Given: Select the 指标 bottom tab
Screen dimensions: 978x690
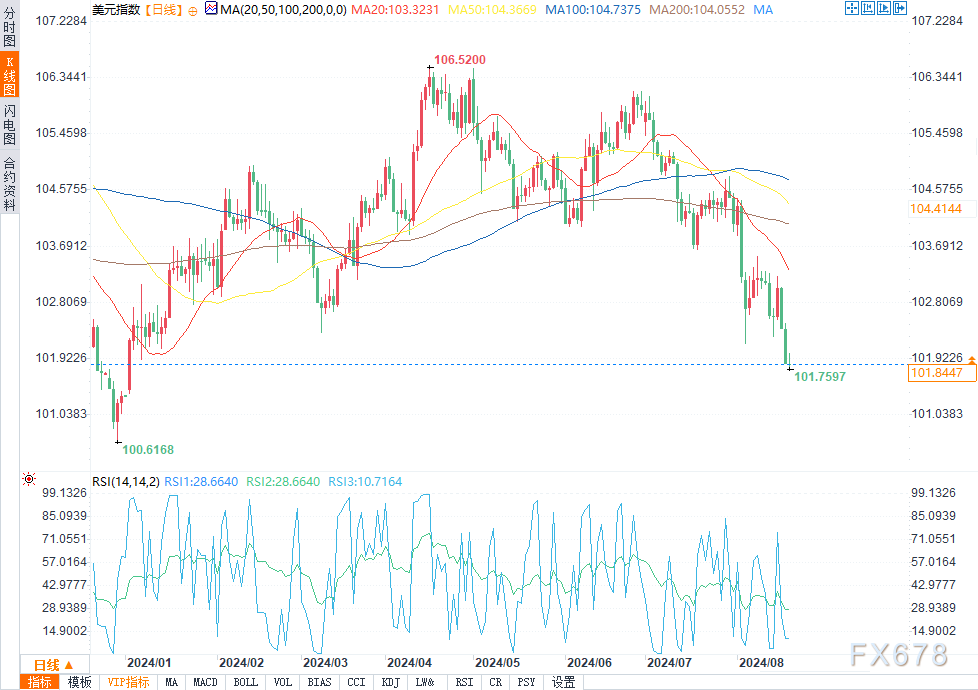Looking at the screenshot, I should 40,682.
